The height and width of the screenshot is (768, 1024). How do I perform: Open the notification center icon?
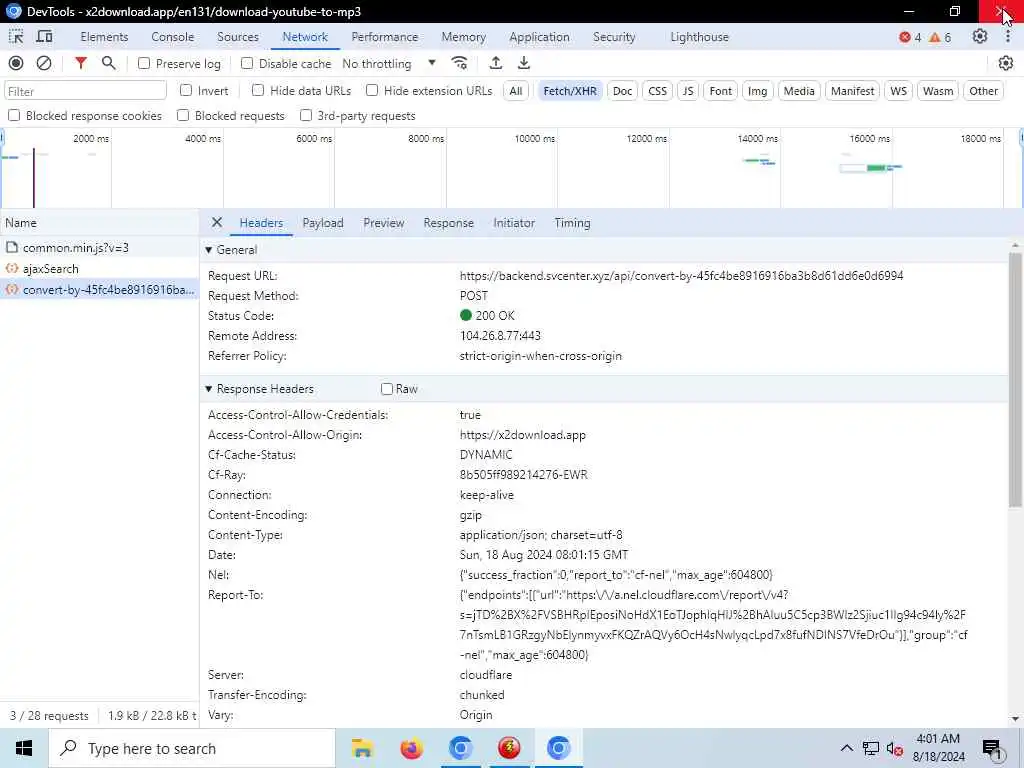pyautogui.click(x=992, y=749)
